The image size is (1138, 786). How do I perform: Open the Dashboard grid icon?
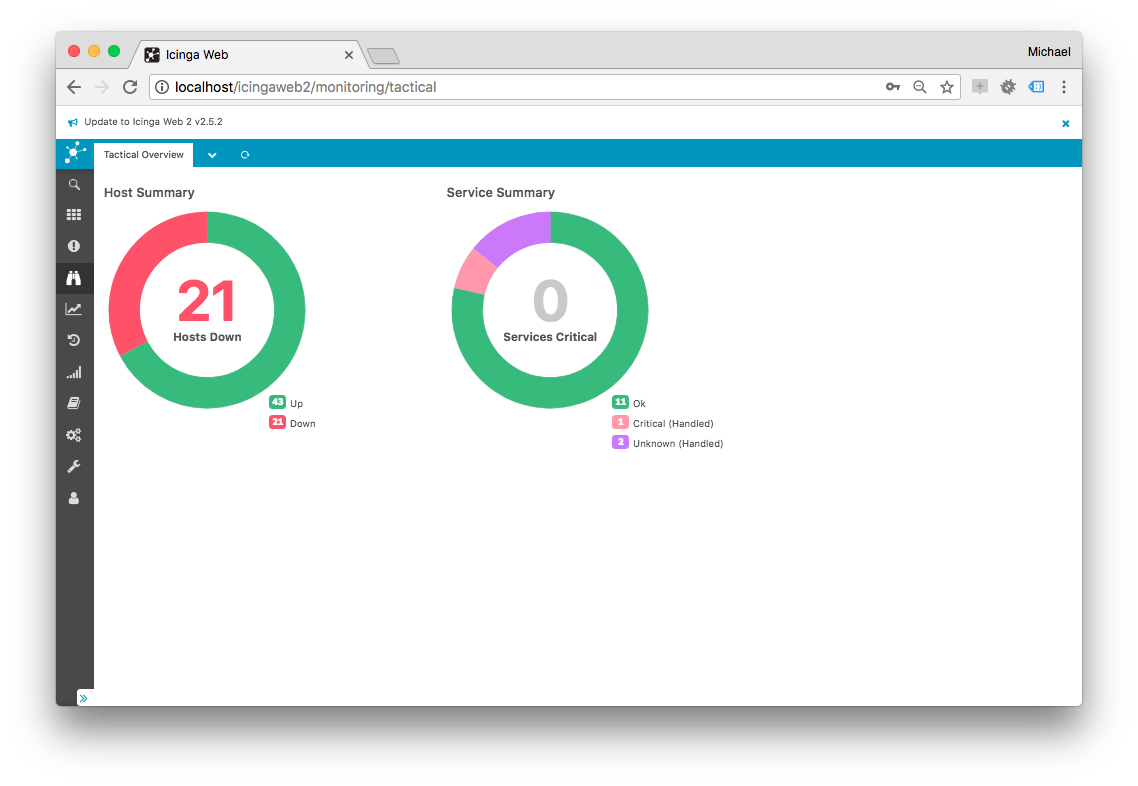click(x=74, y=215)
